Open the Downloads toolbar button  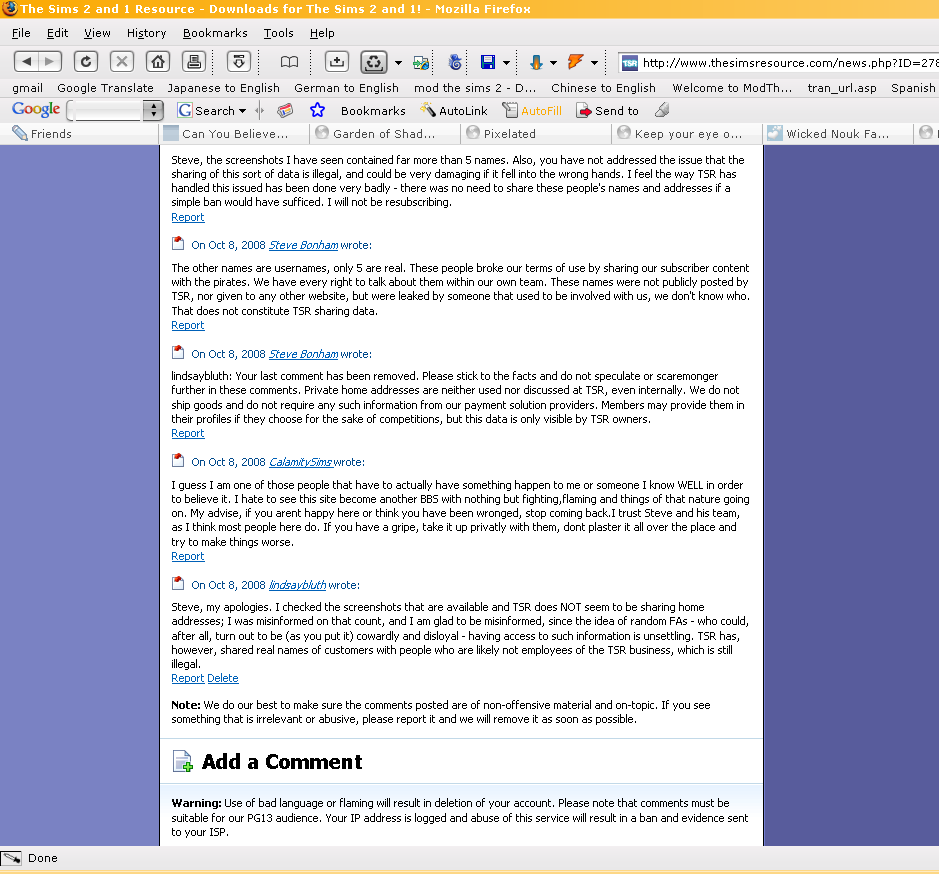click(x=238, y=62)
